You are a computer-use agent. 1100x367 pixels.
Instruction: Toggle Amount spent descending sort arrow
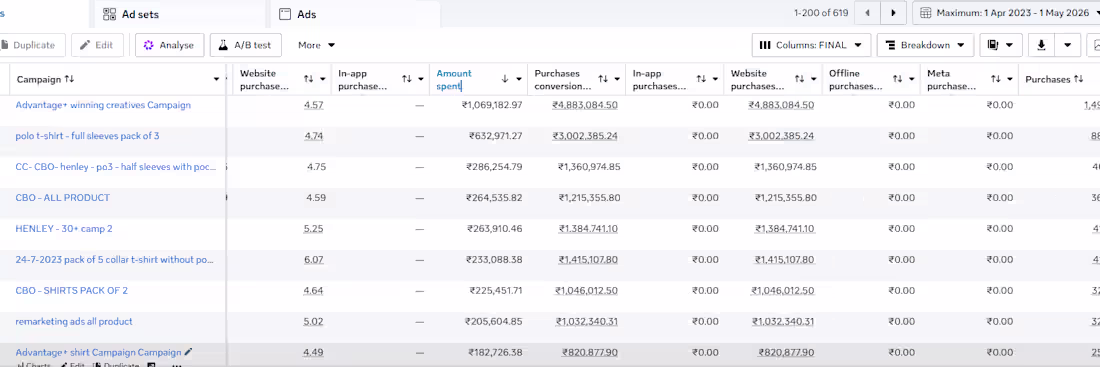click(504, 79)
